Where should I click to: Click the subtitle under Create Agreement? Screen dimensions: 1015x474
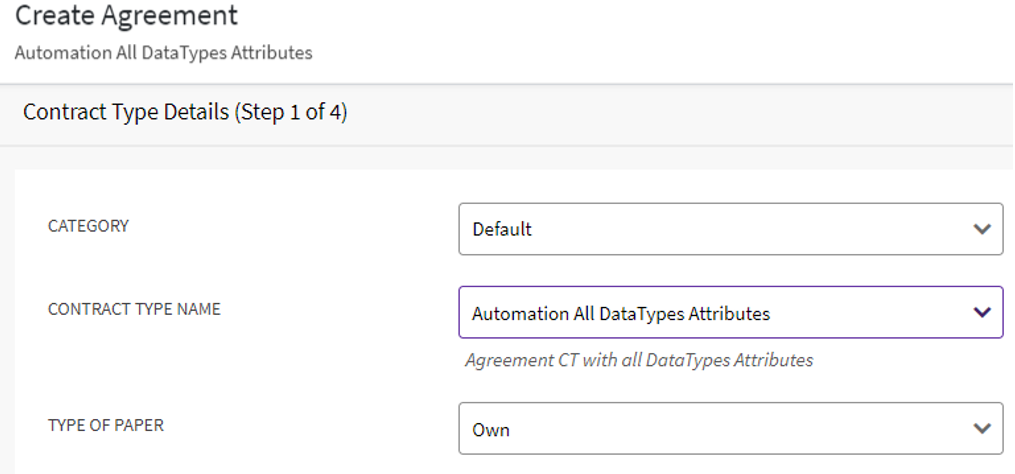point(163,53)
